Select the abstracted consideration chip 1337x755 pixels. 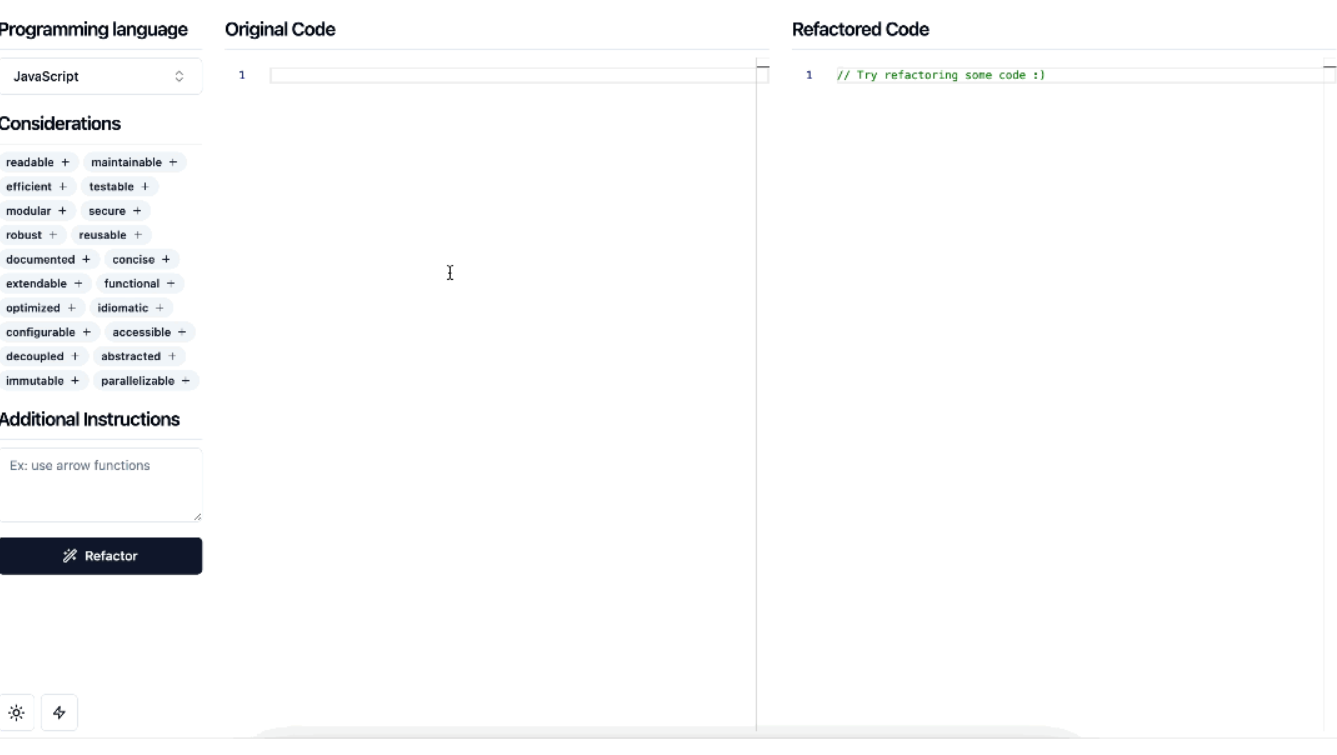pos(138,356)
